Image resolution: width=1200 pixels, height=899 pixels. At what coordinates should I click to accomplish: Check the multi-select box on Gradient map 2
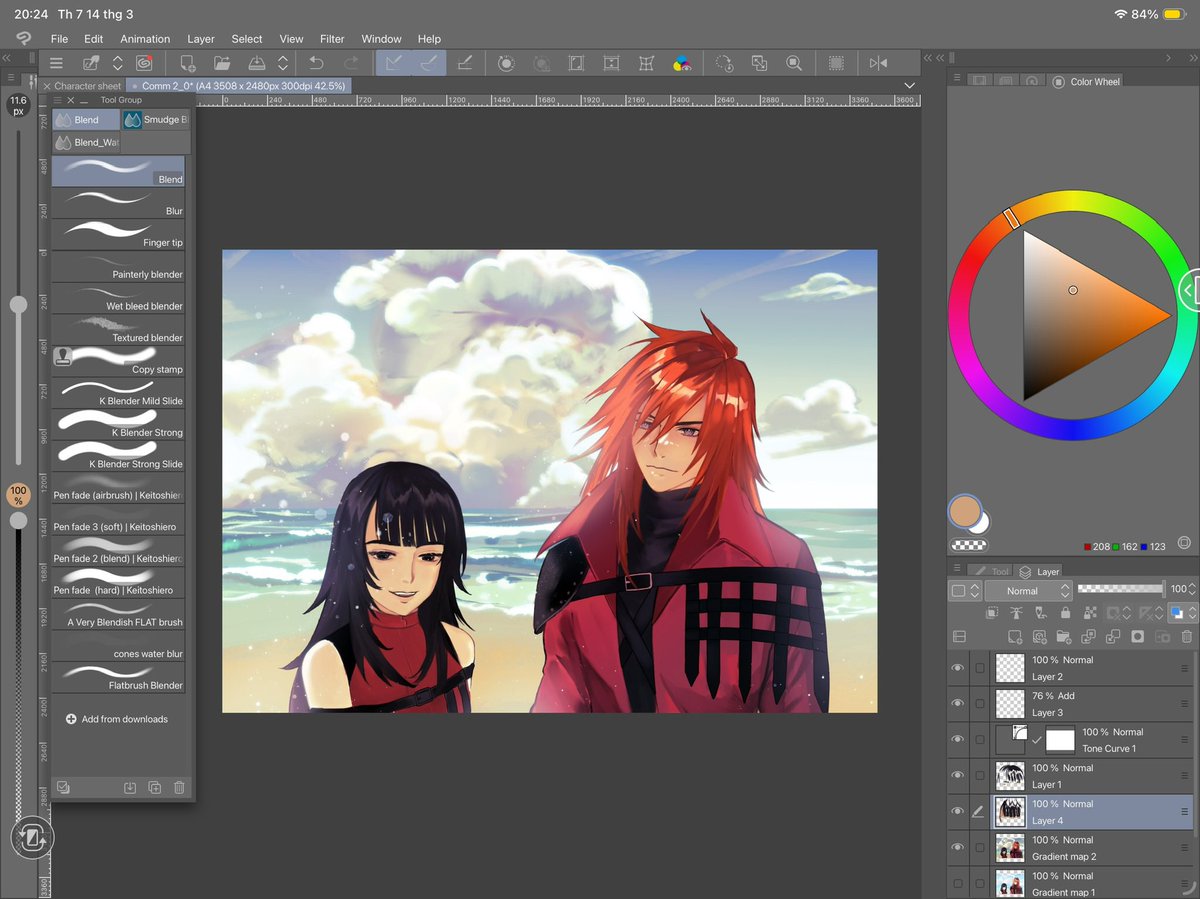click(x=980, y=848)
